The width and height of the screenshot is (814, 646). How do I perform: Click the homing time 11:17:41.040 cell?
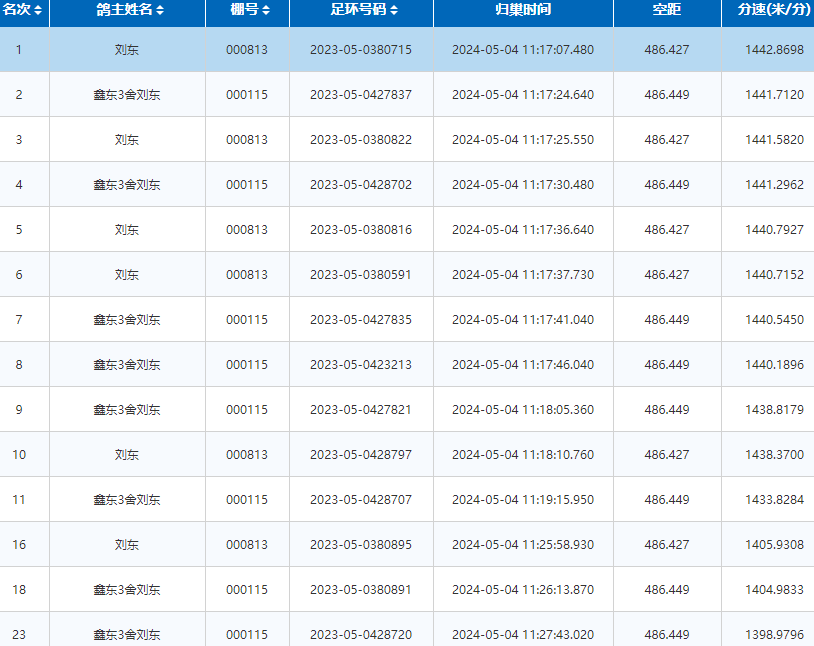(522, 320)
